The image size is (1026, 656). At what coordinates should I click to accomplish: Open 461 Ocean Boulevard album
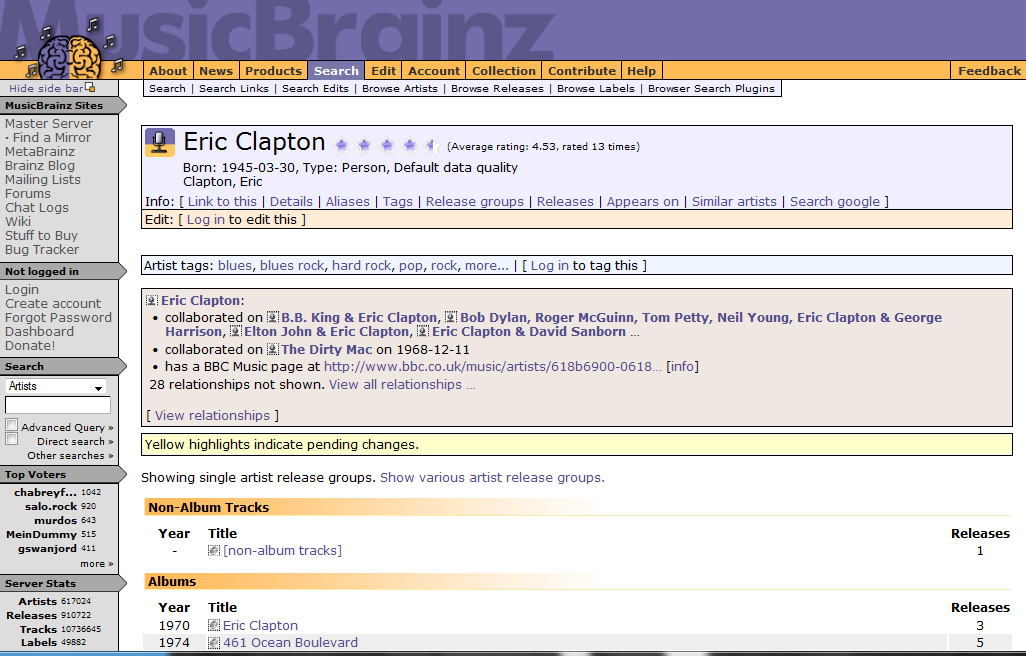coord(291,642)
